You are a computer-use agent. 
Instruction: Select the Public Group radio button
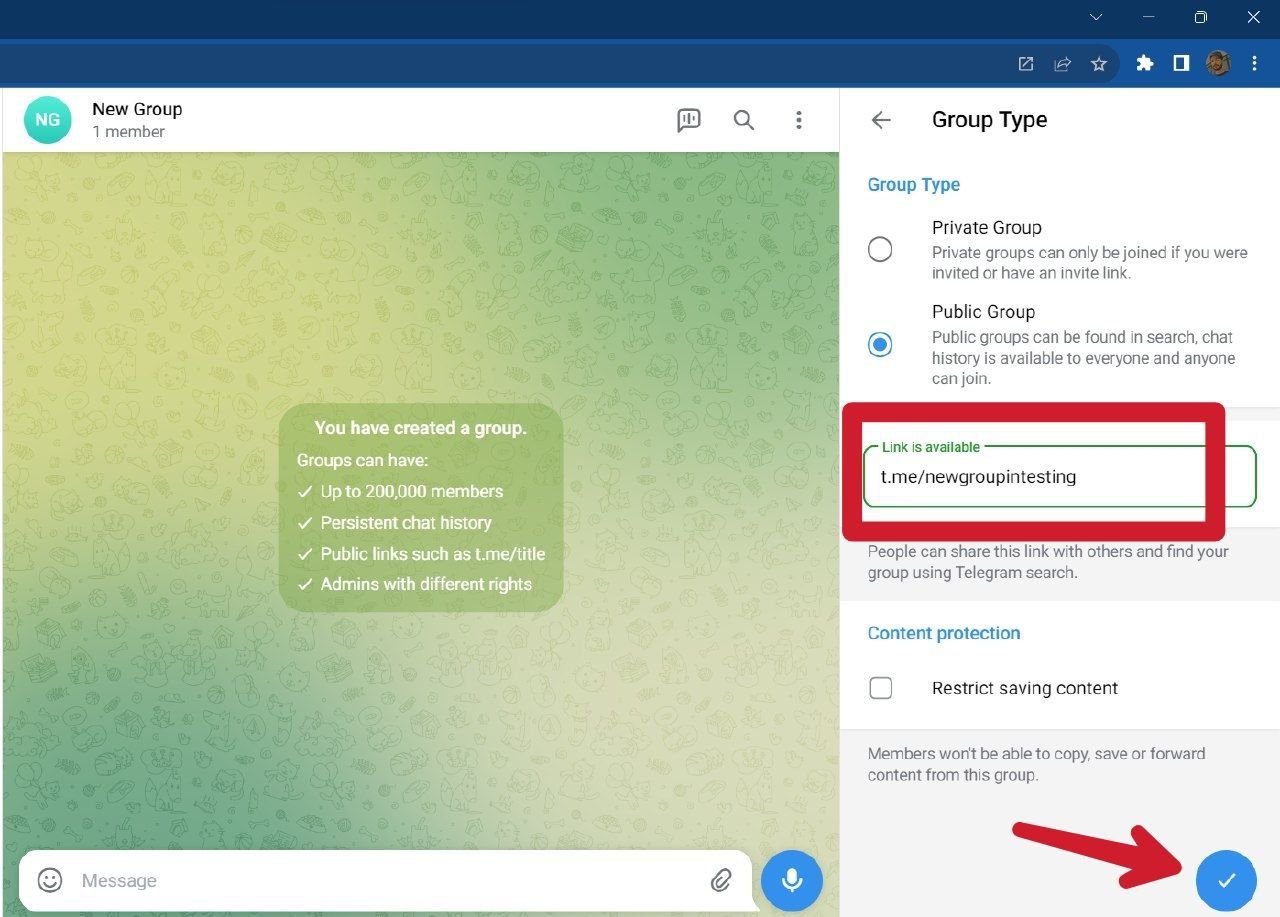[880, 345]
